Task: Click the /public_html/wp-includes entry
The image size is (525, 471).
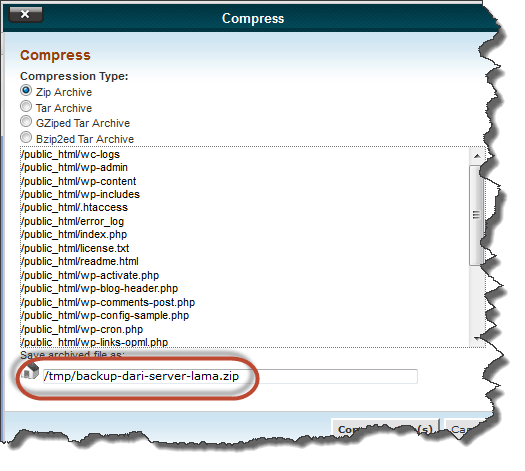Action: coord(80,194)
